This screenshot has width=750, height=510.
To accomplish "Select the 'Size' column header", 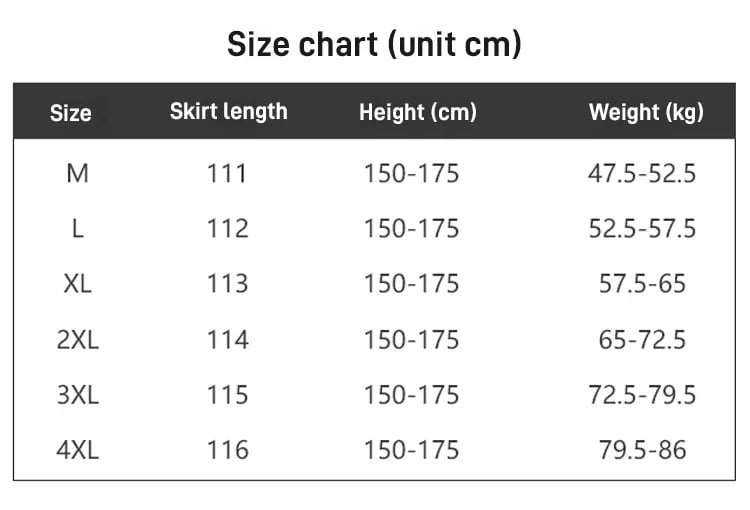I will tap(71, 113).
